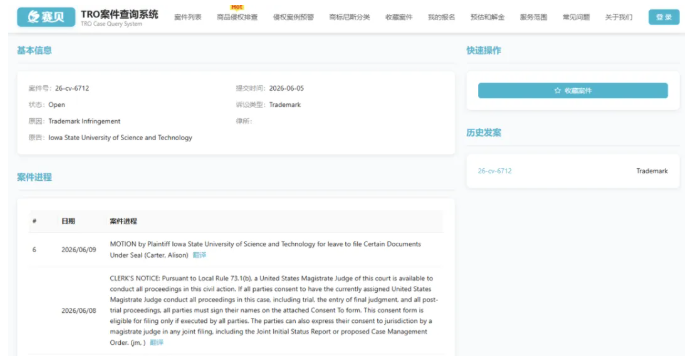Viewport: 694px width, 364px height.
Task: Select 收藏案件 in the top navigation
Action: click(x=398, y=17)
